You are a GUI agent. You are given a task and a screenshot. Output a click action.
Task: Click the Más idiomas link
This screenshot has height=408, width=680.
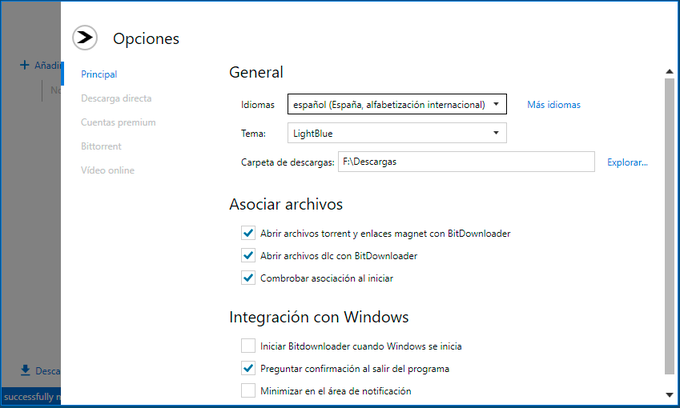click(x=554, y=104)
